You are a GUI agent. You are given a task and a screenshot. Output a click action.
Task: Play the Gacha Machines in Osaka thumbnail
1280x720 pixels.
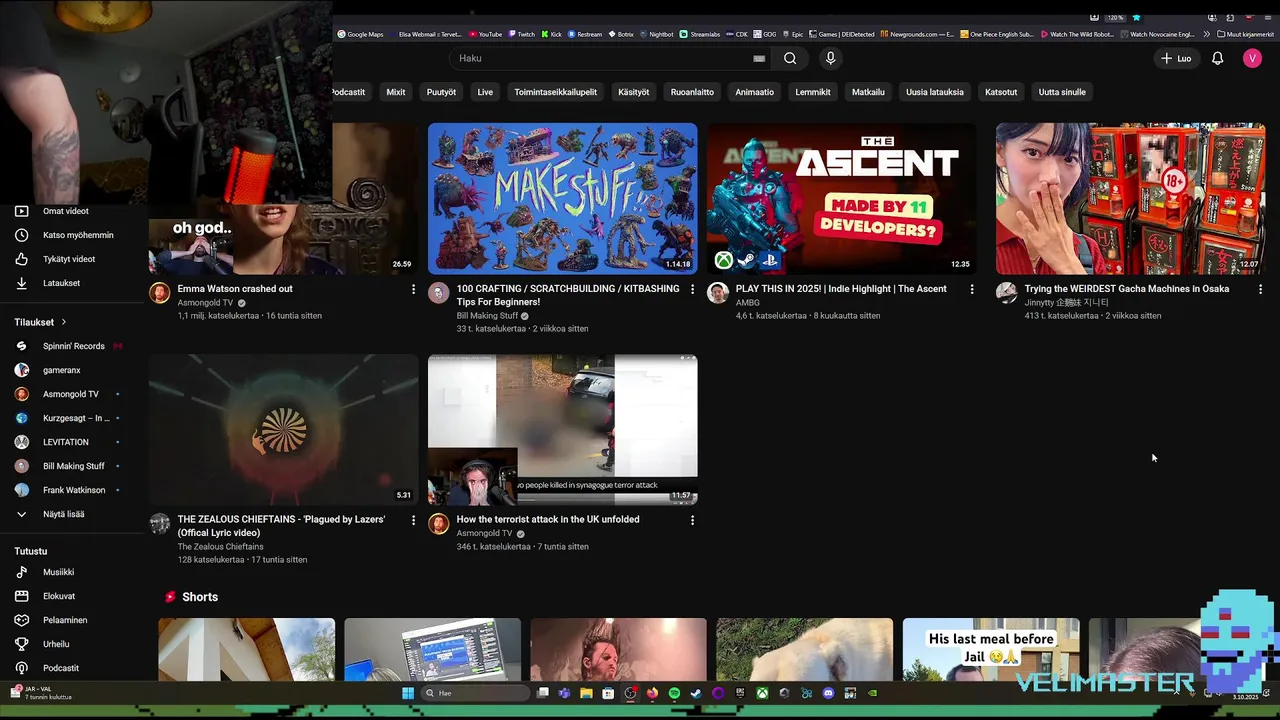tap(1130, 198)
